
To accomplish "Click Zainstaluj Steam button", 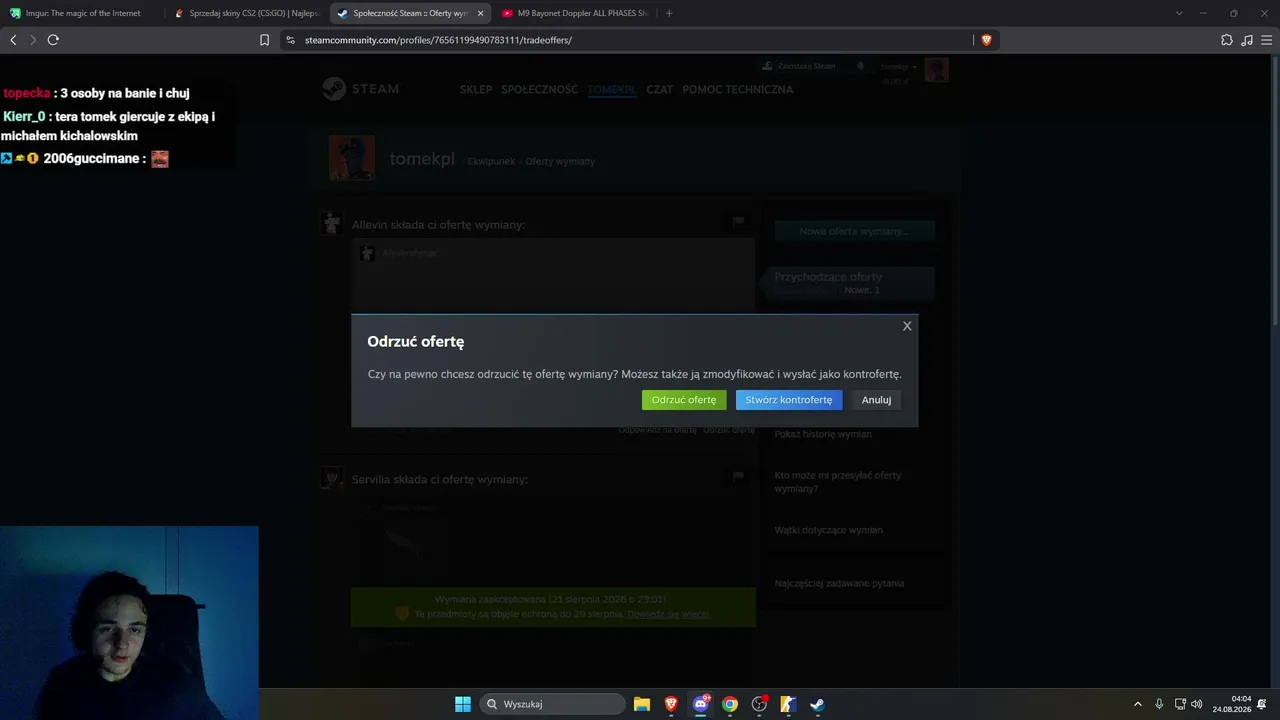I will point(799,66).
